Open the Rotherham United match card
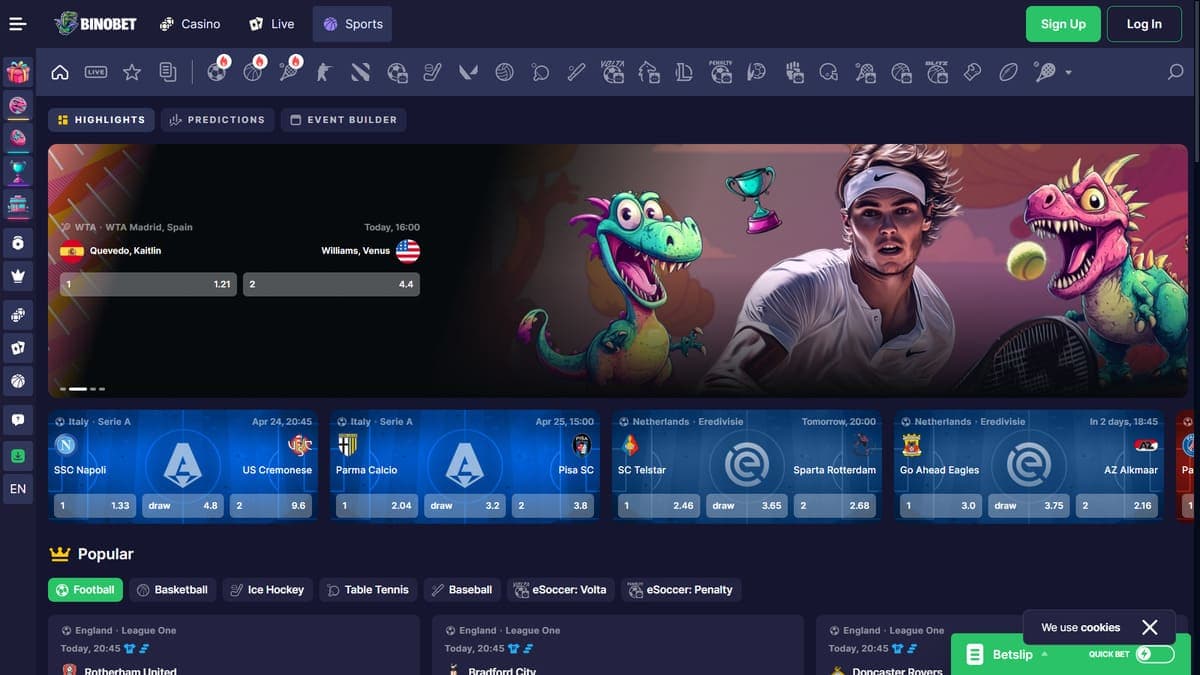Viewport: 1200px width, 675px height. (233, 645)
